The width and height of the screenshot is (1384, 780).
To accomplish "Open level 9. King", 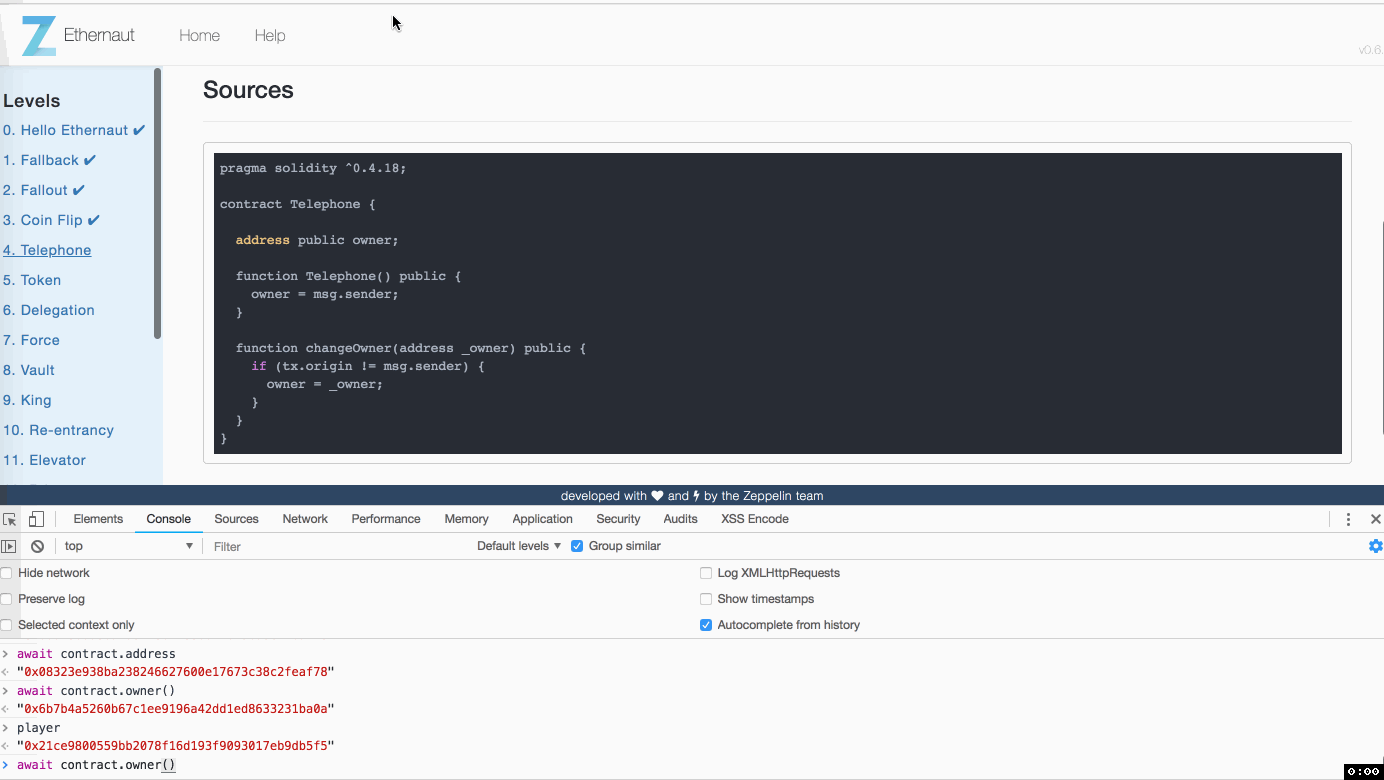I will (27, 400).
